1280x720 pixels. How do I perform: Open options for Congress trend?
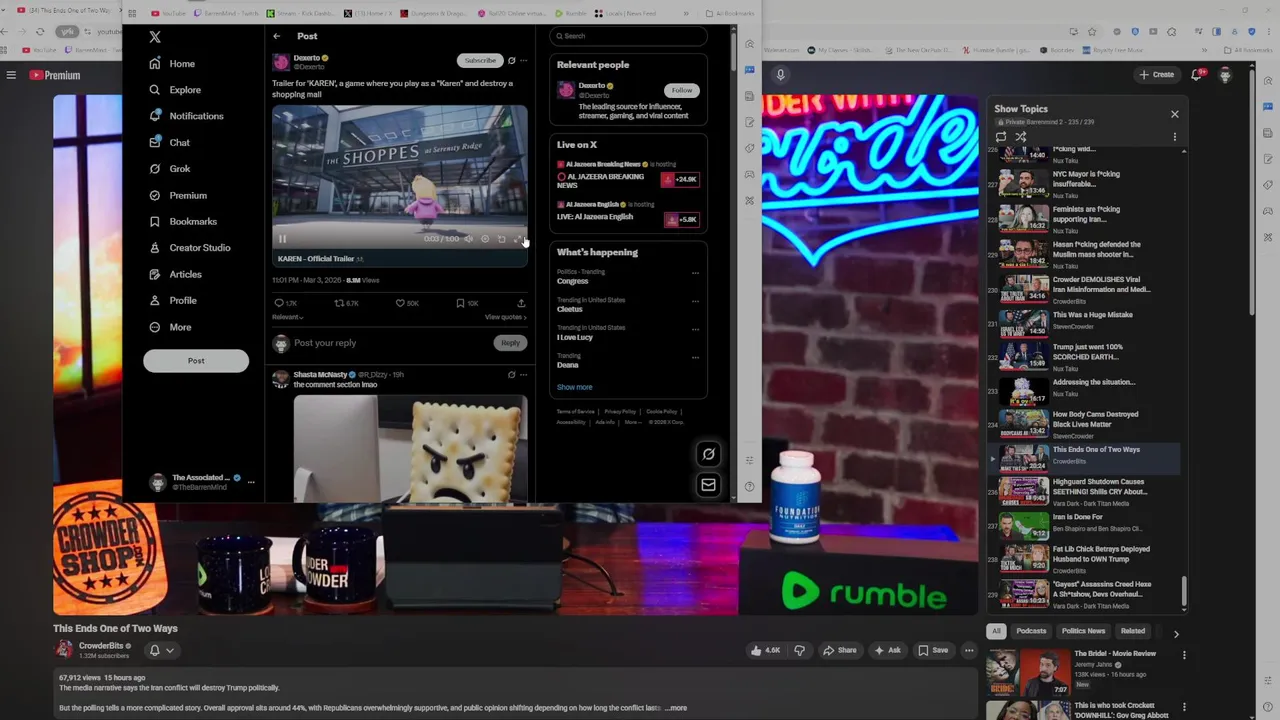click(x=695, y=273)
